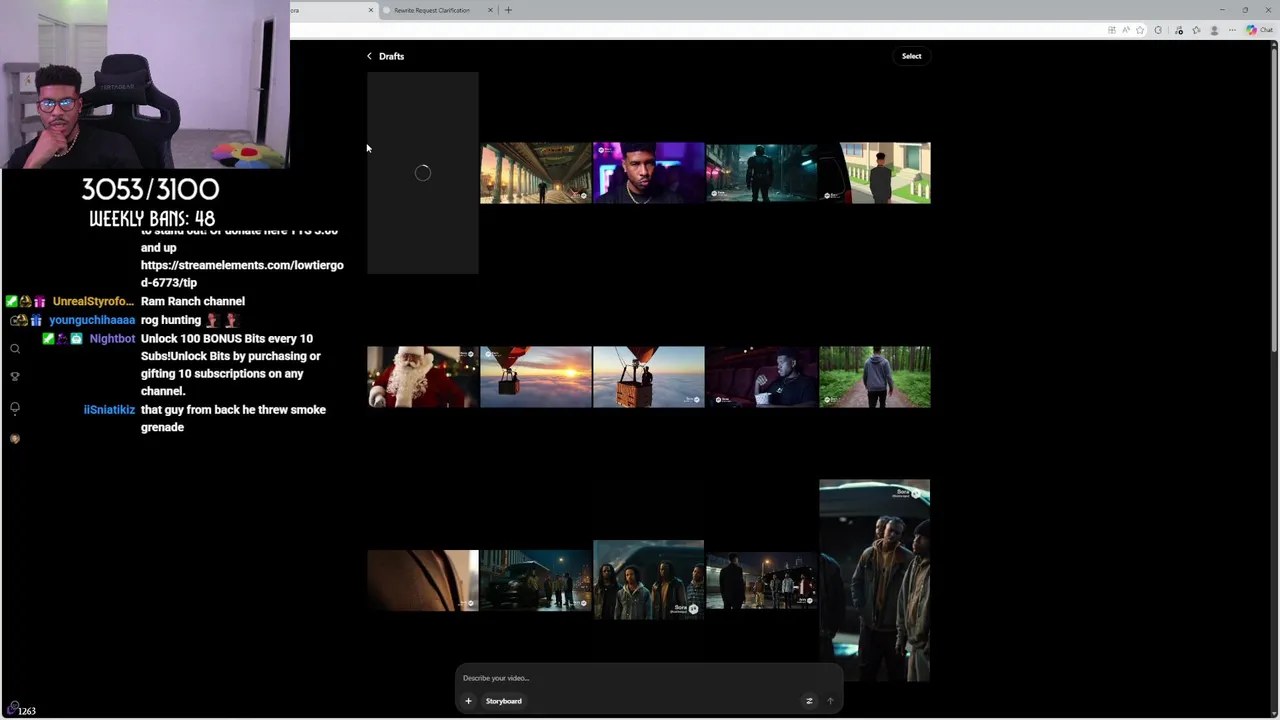Close the Rewrite Request Clarification tab
Screen dimensions: 1280x720
490,10
